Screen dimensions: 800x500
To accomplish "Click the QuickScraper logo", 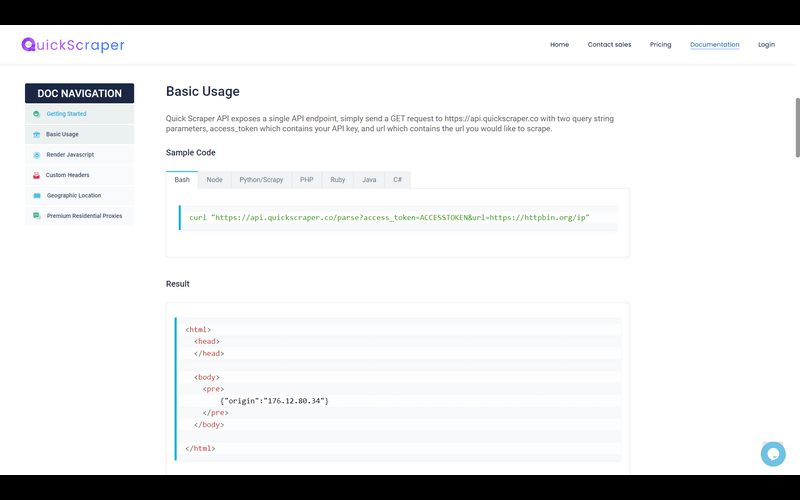I will pyautogui.click(x=73, y=45).
